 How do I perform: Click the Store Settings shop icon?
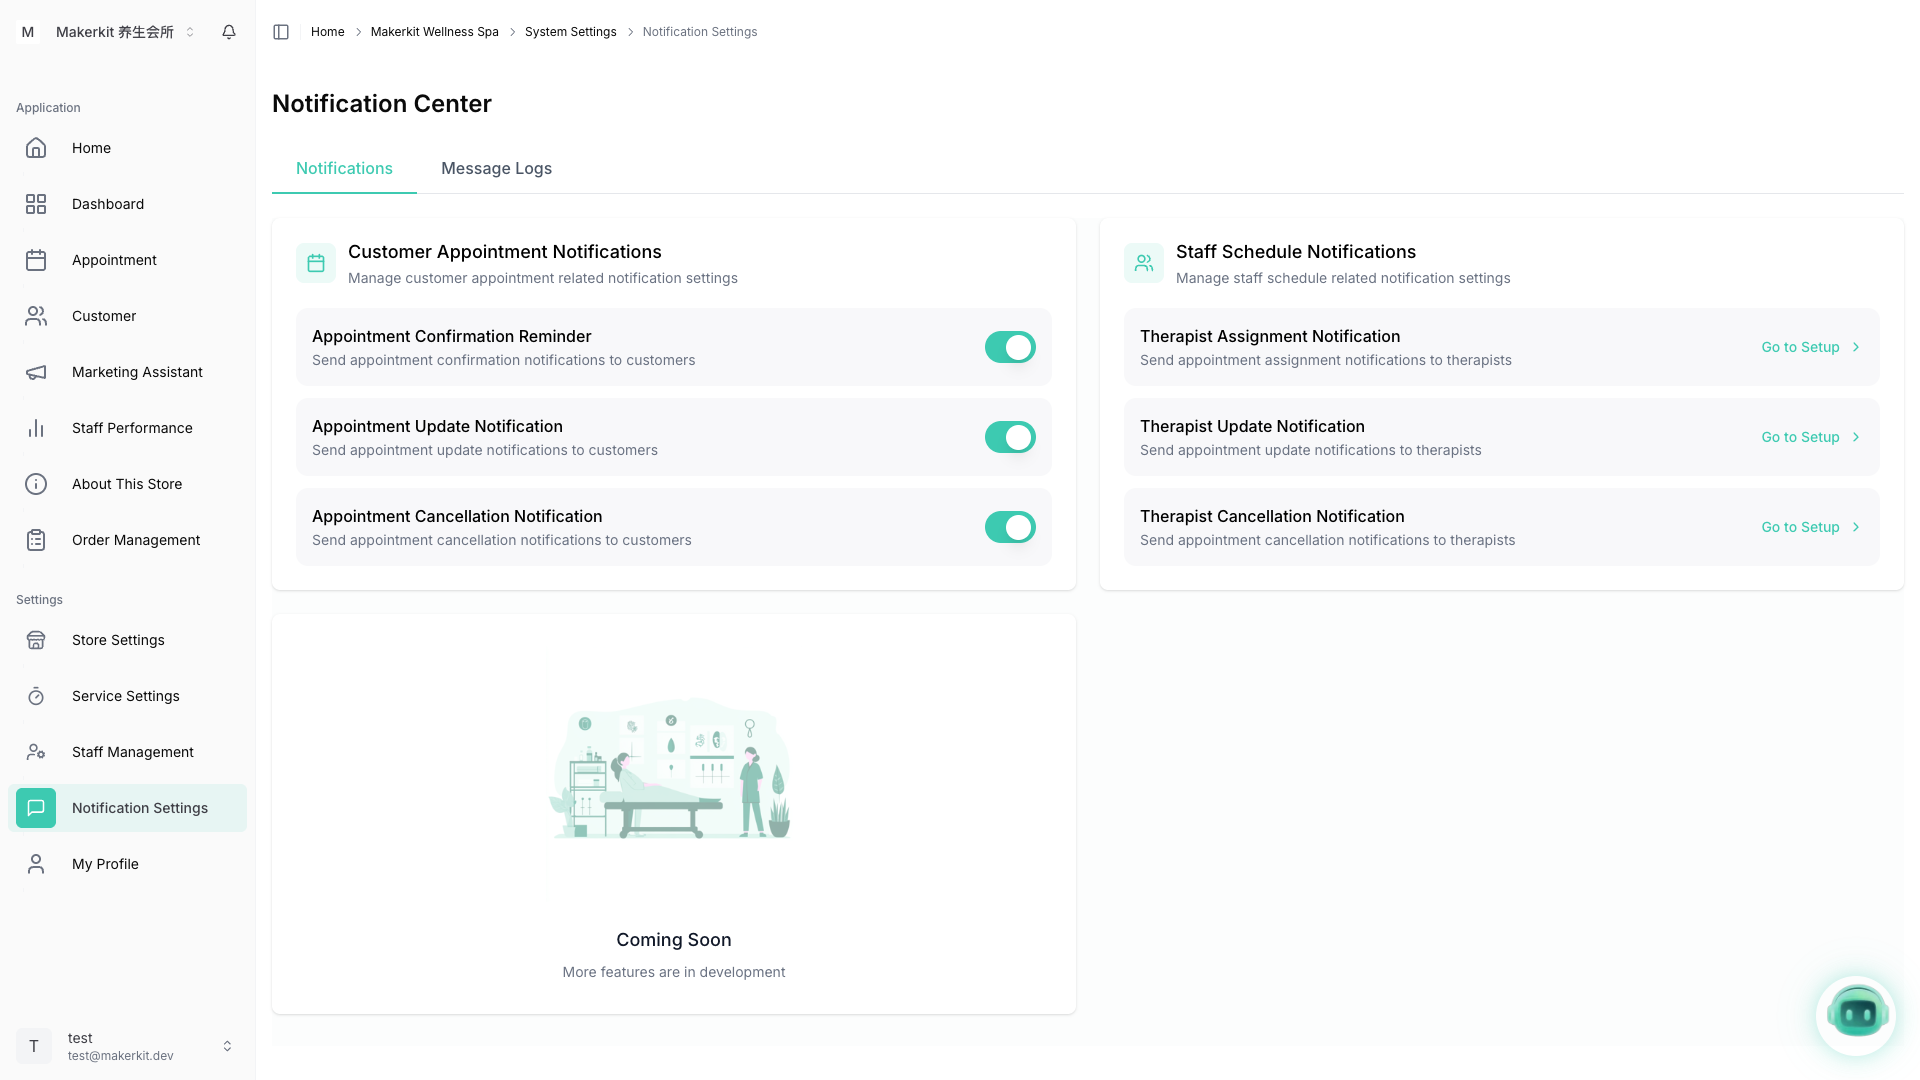coord(36,640)
